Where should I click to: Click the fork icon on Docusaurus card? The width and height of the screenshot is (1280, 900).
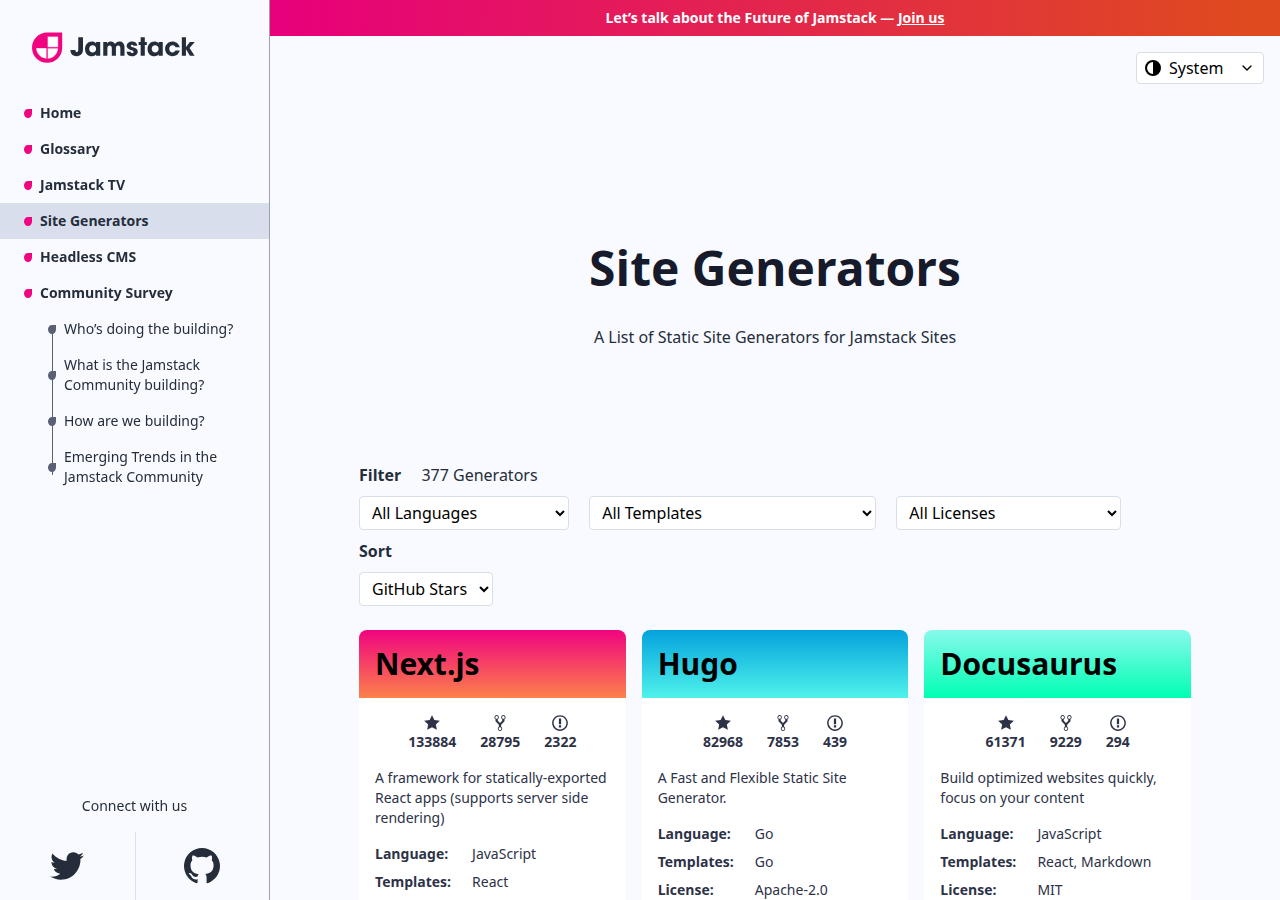tap(1066, 722)
